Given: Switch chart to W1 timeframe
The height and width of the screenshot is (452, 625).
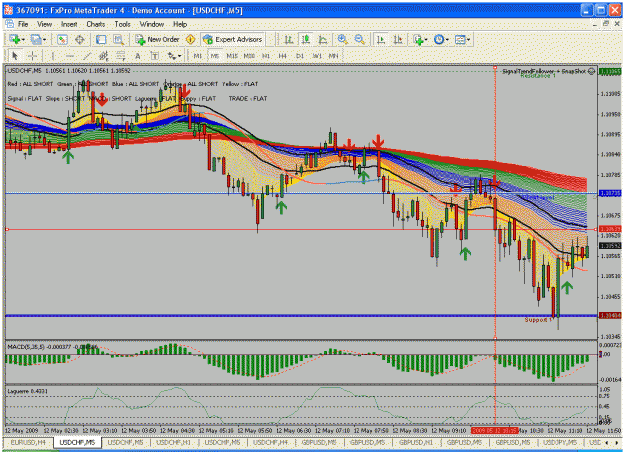Looking at the screenshot, I should click(x=317, y=56).
